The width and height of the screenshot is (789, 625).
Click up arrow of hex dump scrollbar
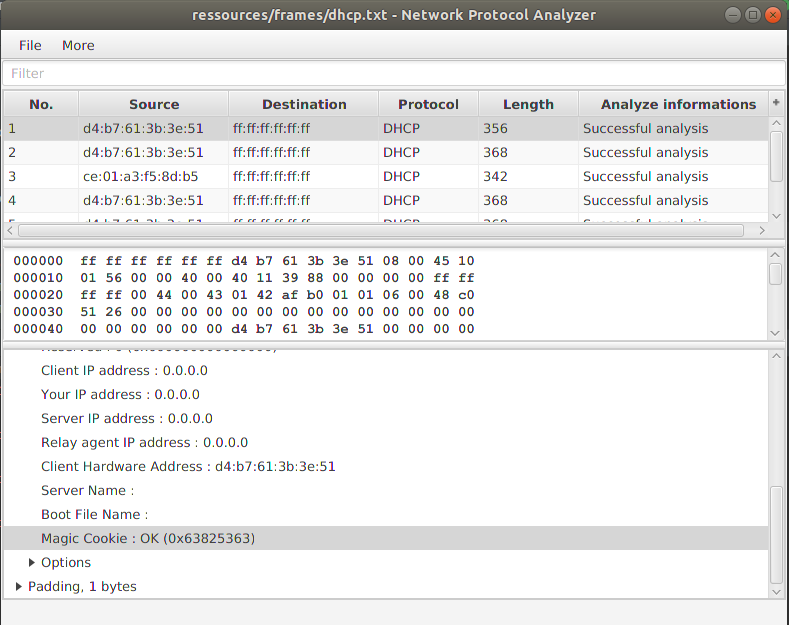(775, 255)
